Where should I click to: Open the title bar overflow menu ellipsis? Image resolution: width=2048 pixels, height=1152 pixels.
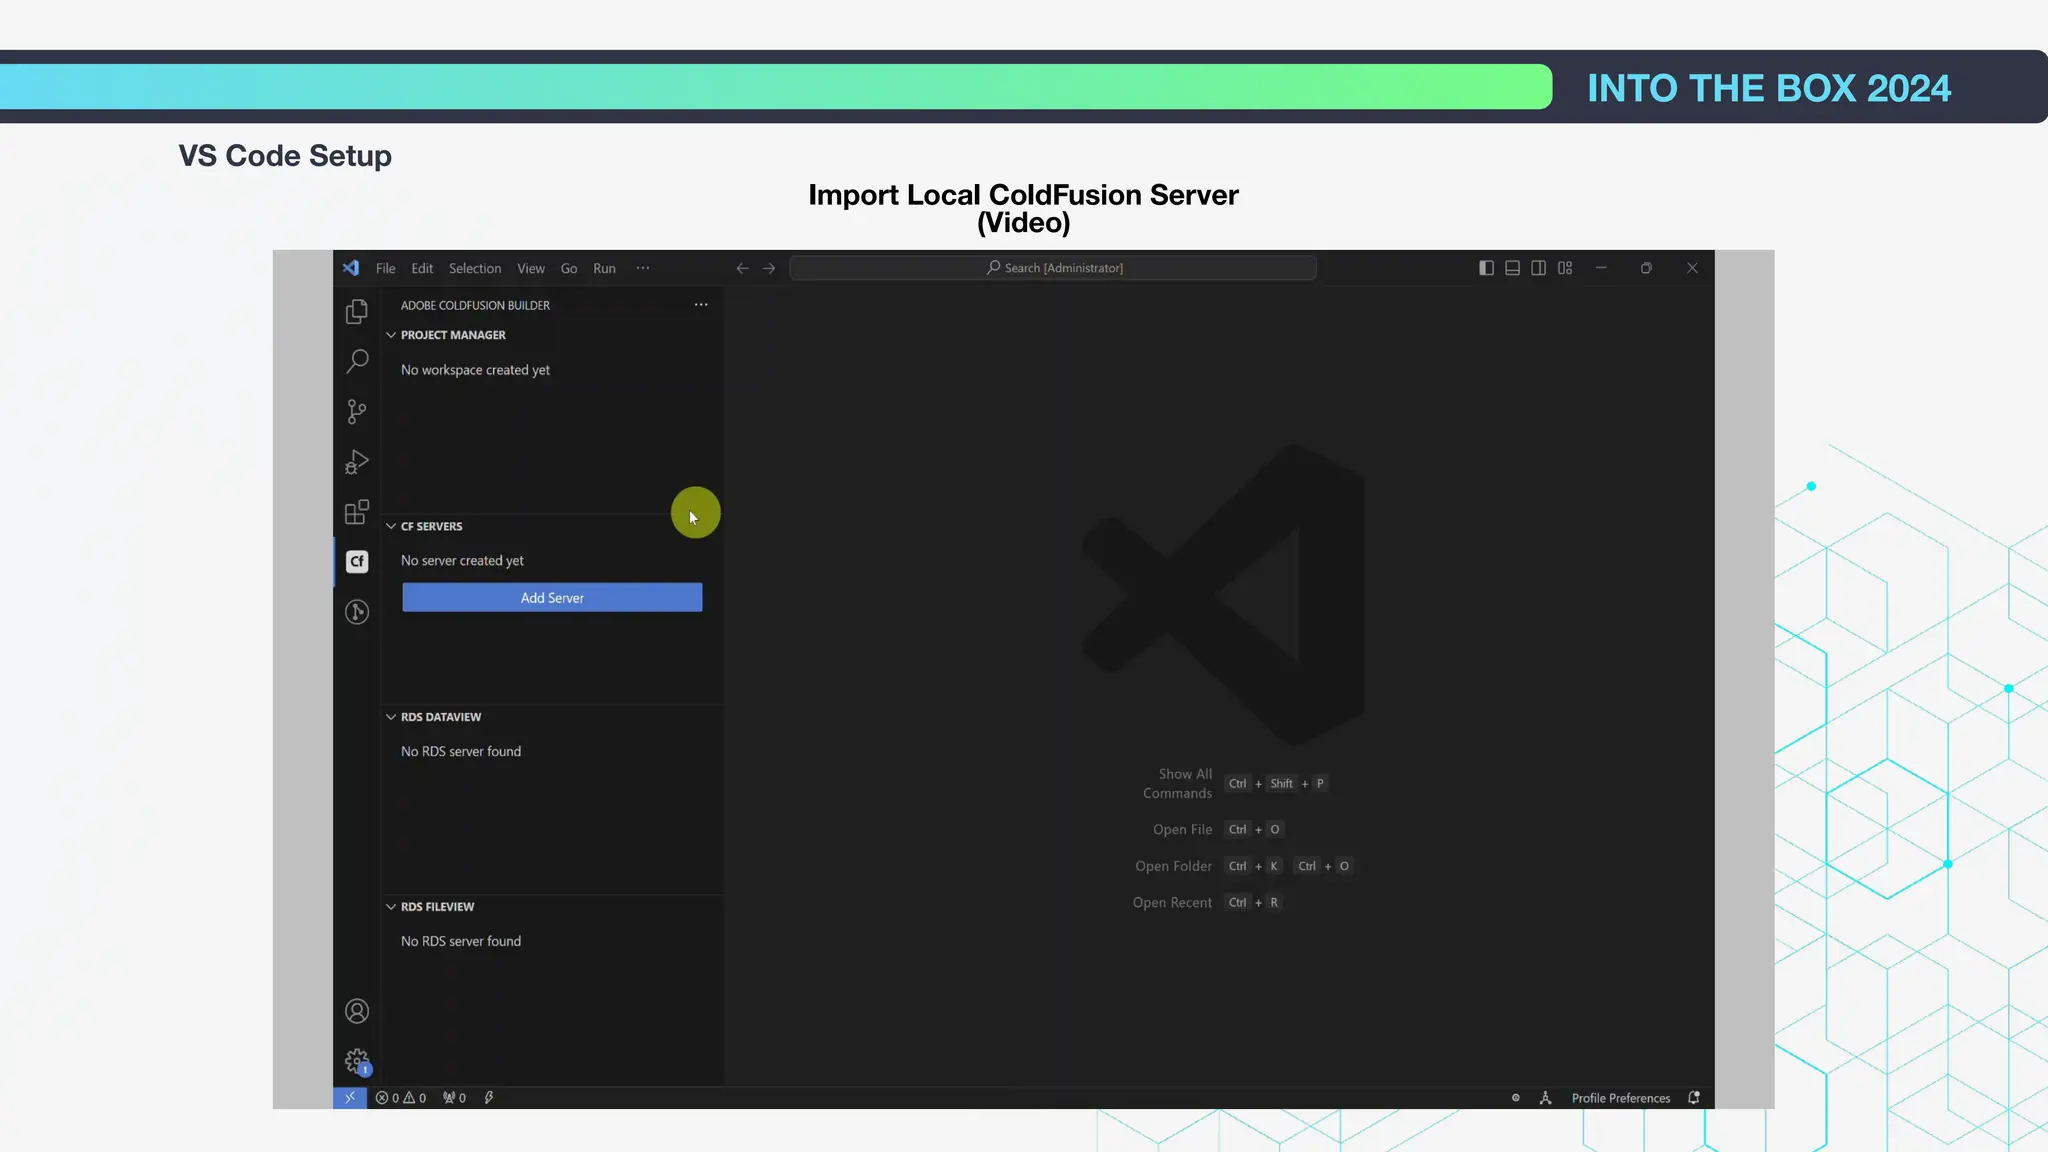click(643, 268)
